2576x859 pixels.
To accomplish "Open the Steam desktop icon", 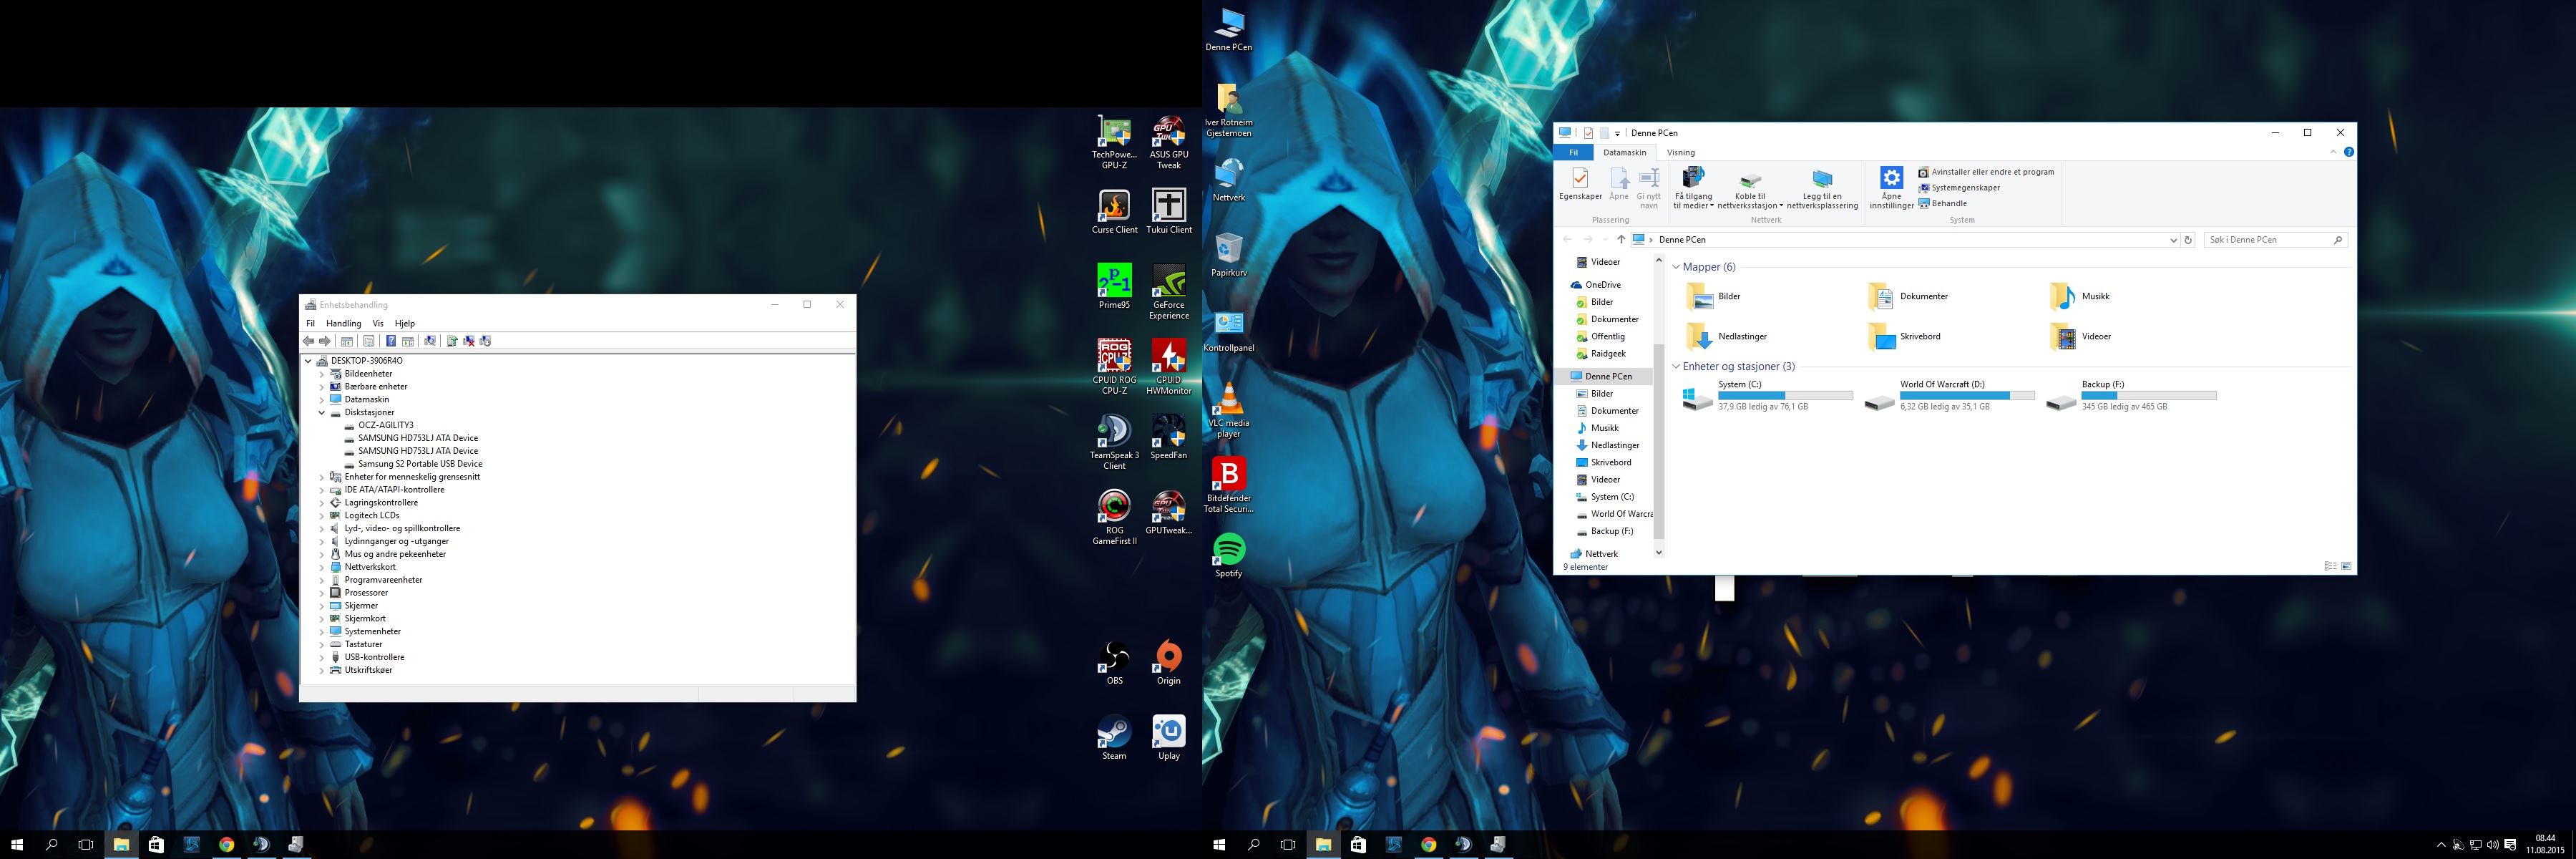I will pos(1114,738).
